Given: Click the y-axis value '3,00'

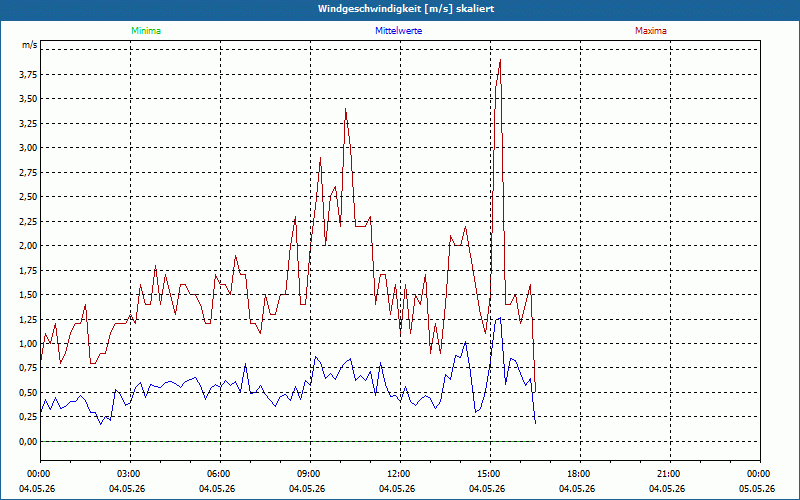Looking at the screenshot, I should [x=28, y=148].
